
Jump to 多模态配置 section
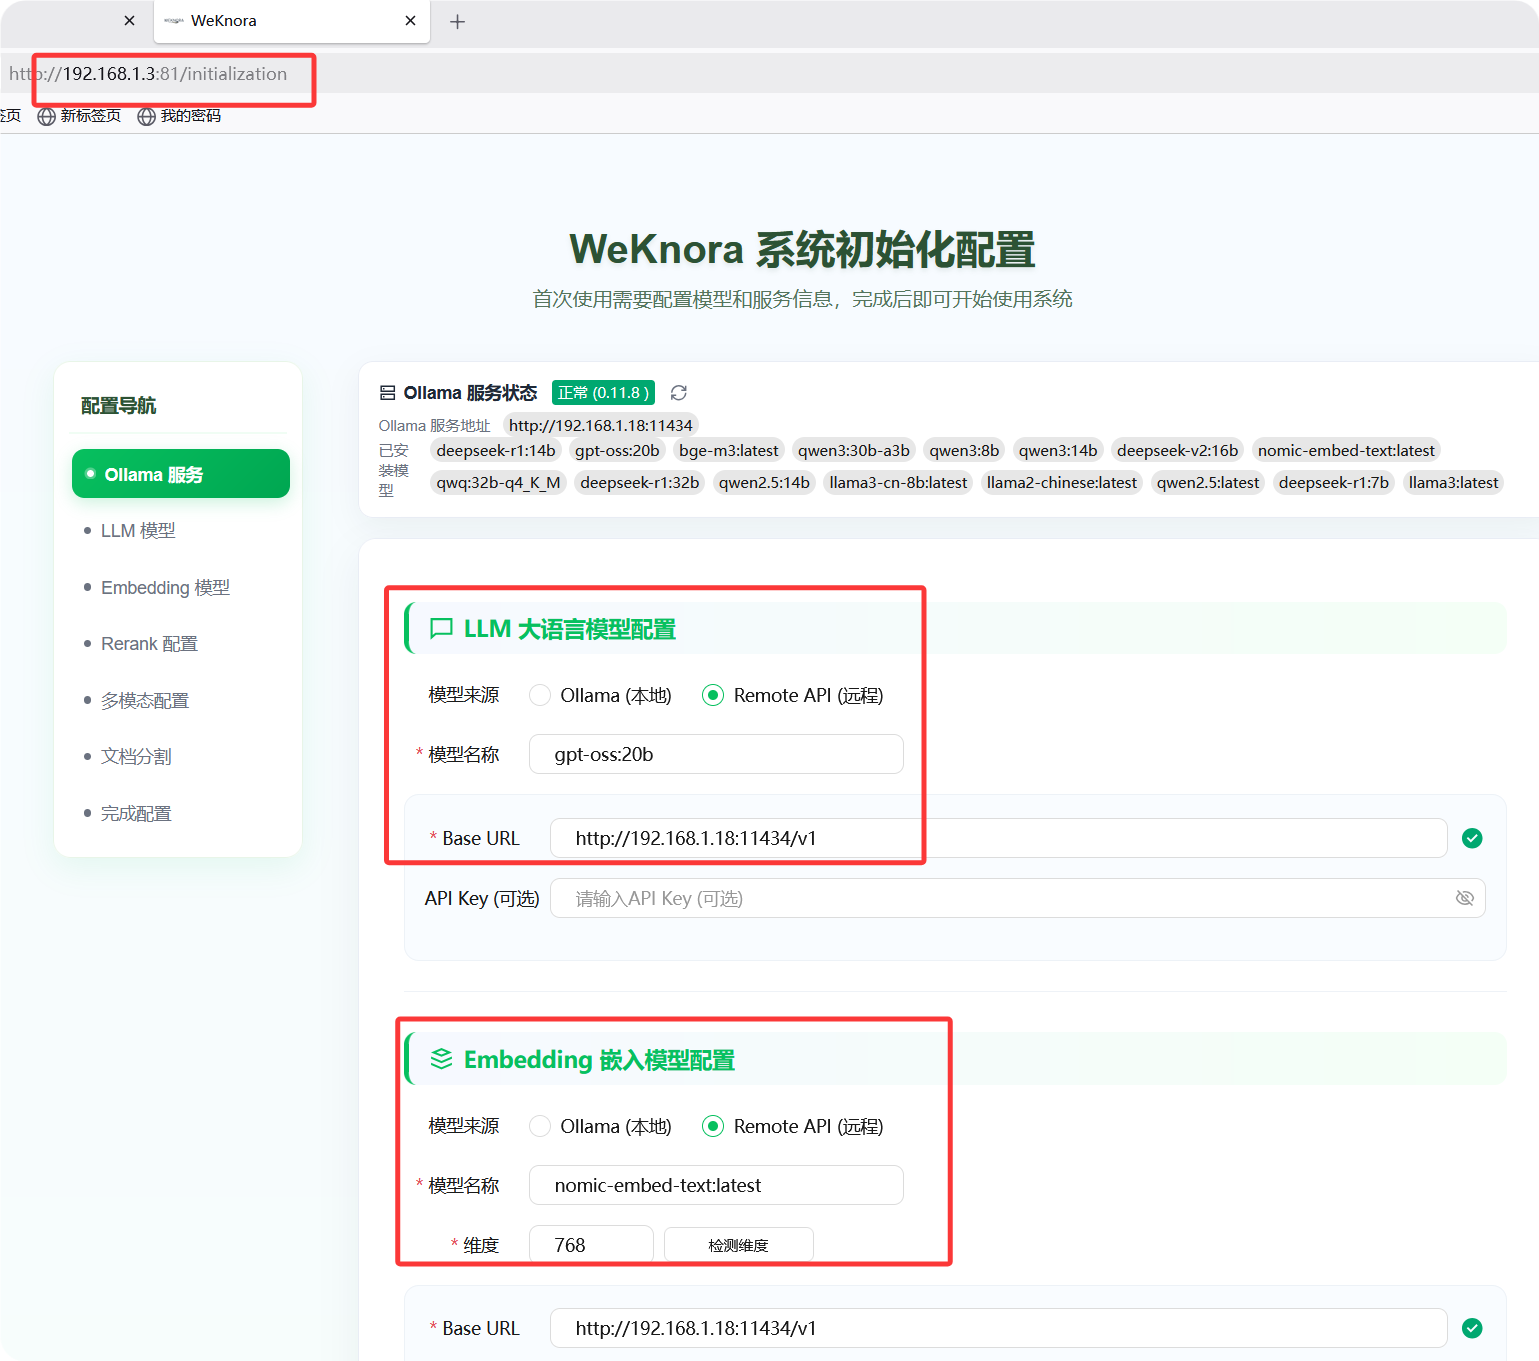click(x=145, y=701)
